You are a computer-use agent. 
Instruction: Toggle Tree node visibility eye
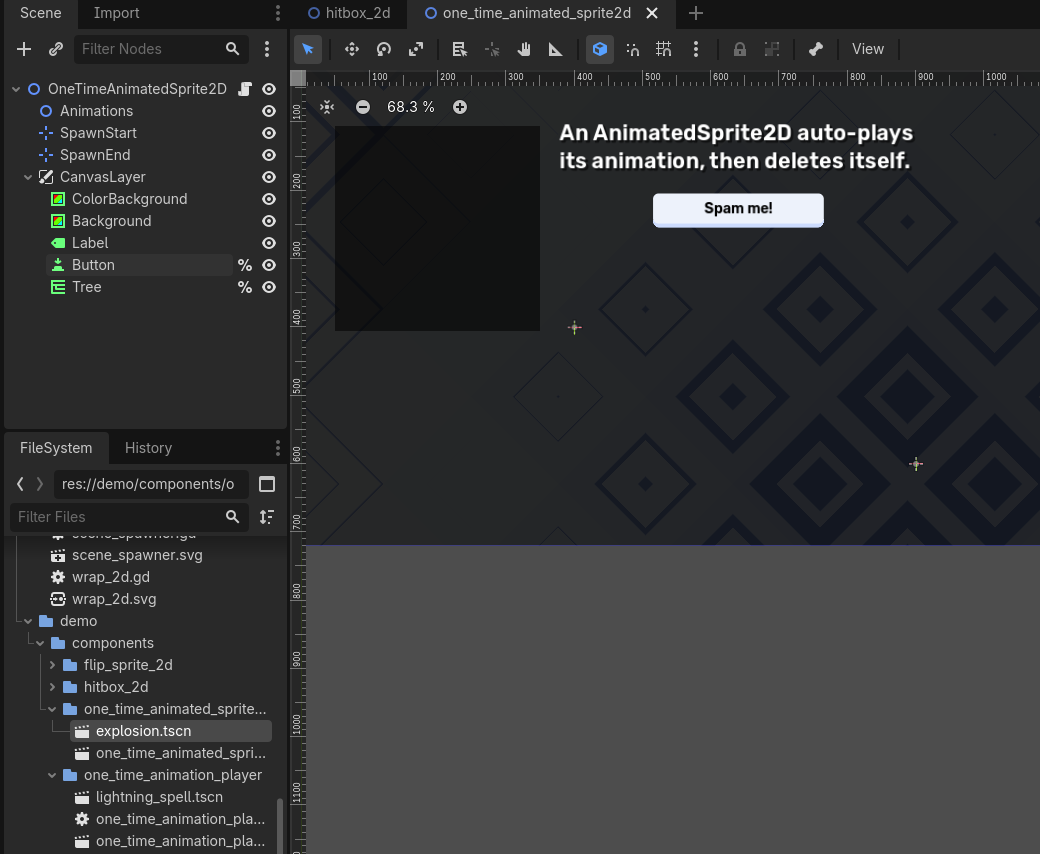point(269,287)
